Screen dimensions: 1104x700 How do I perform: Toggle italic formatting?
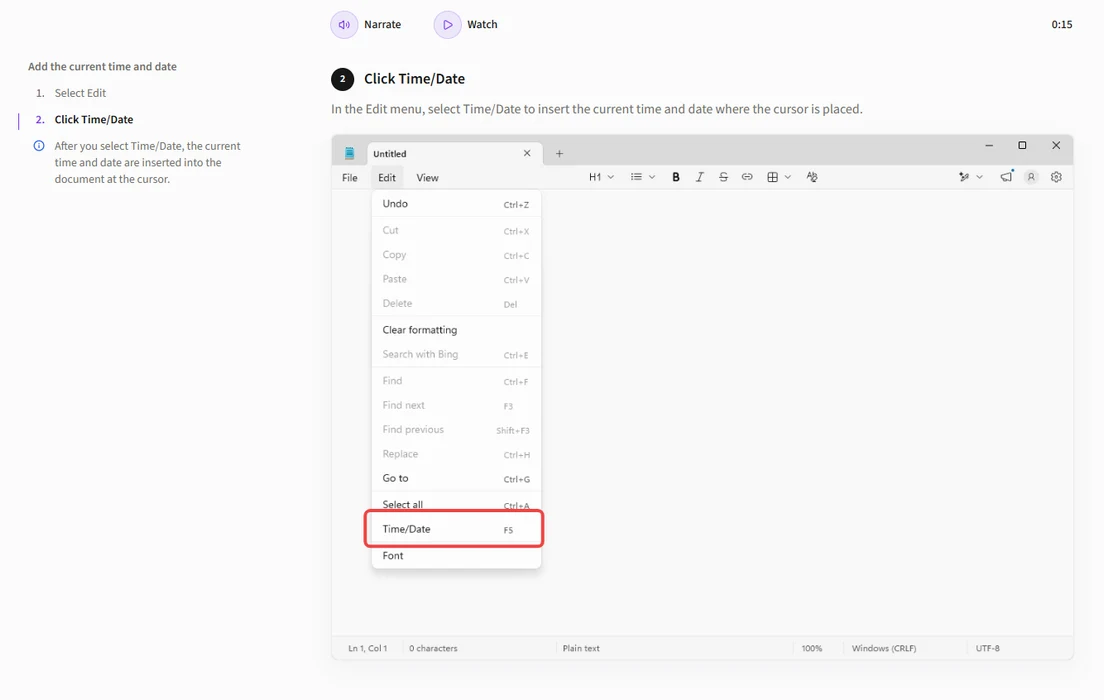point(699,177)
